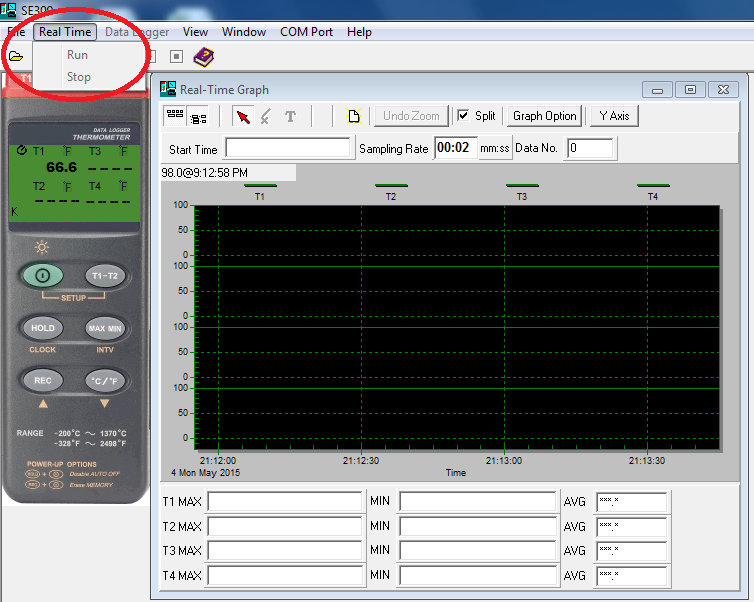Switch to the second list layout icon
This screenshot has height=602, width=754.
197,116
